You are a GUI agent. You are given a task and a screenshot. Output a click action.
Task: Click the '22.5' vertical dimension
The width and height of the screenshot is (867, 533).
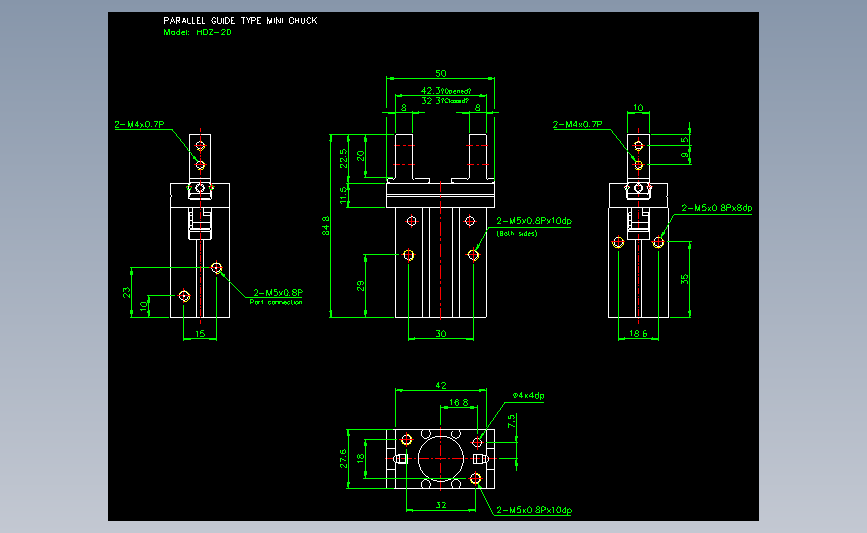click(343, 159)
